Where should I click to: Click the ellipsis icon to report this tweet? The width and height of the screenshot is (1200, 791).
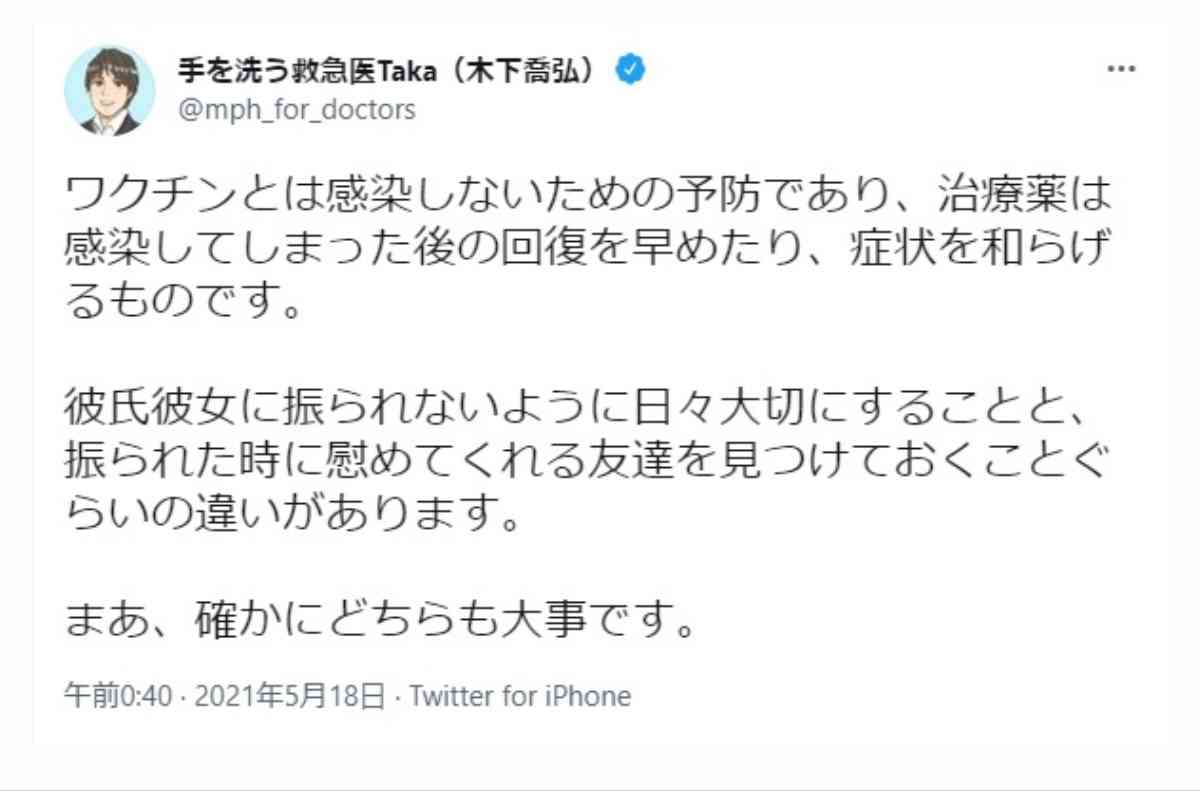pos(1121,68)
